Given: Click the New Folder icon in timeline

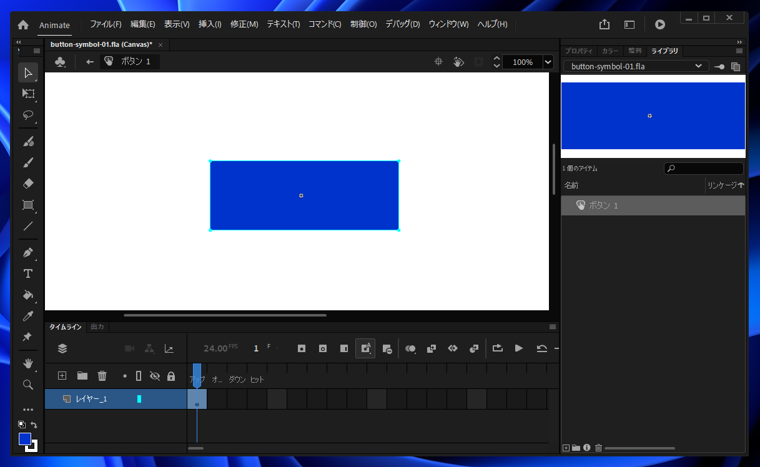Looking at the screenshot, I should click(x=82, y=376).
